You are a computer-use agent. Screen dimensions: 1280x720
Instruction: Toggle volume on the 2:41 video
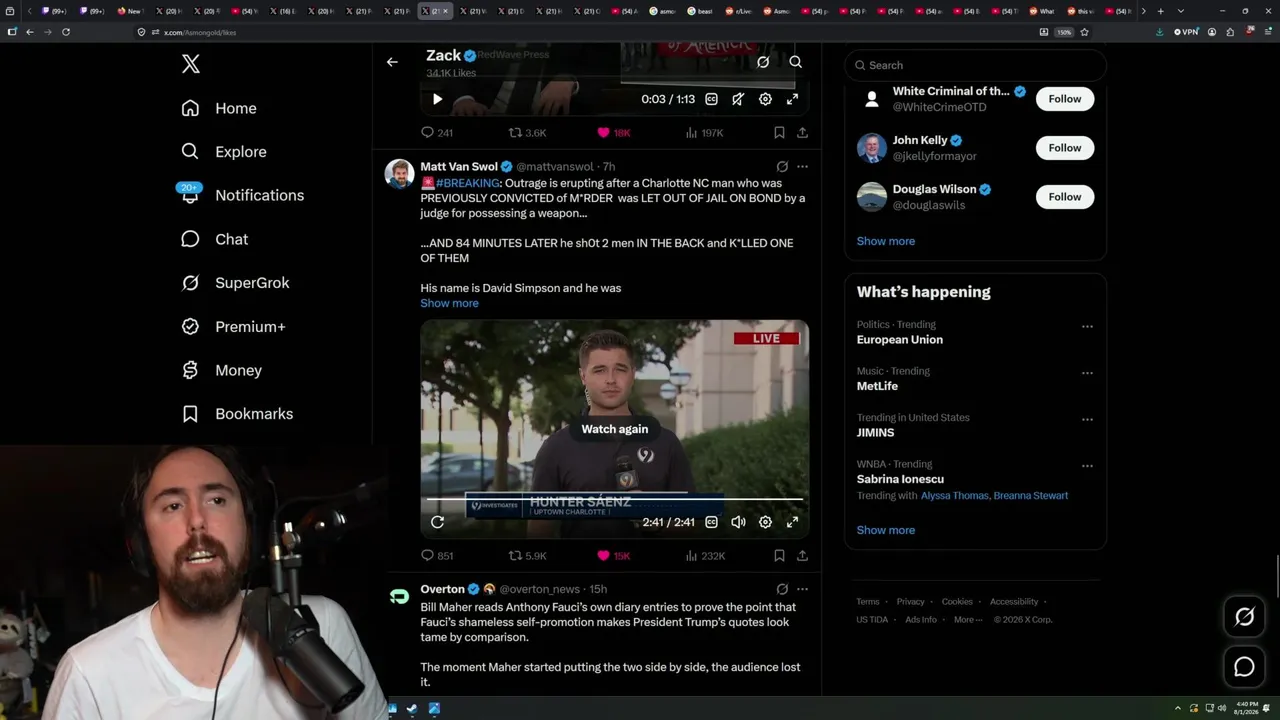pos(738,522)
